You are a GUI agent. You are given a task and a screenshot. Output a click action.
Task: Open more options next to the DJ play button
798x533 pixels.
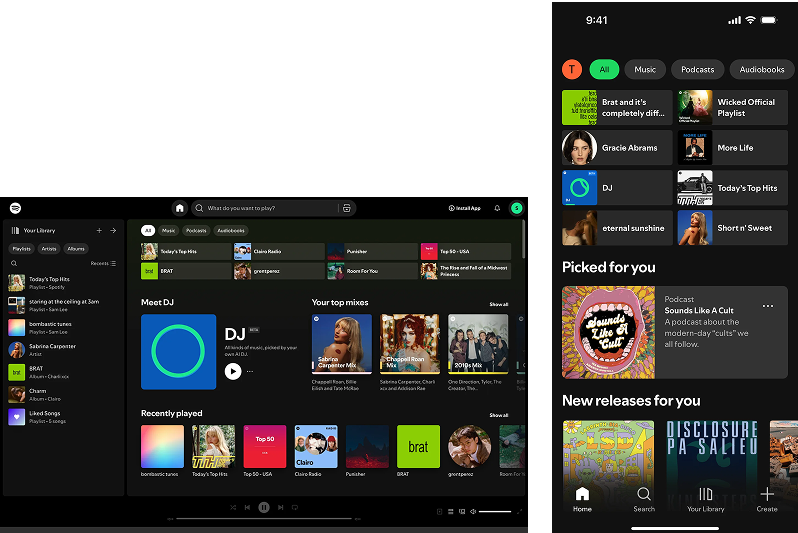(x=250, y=371)
